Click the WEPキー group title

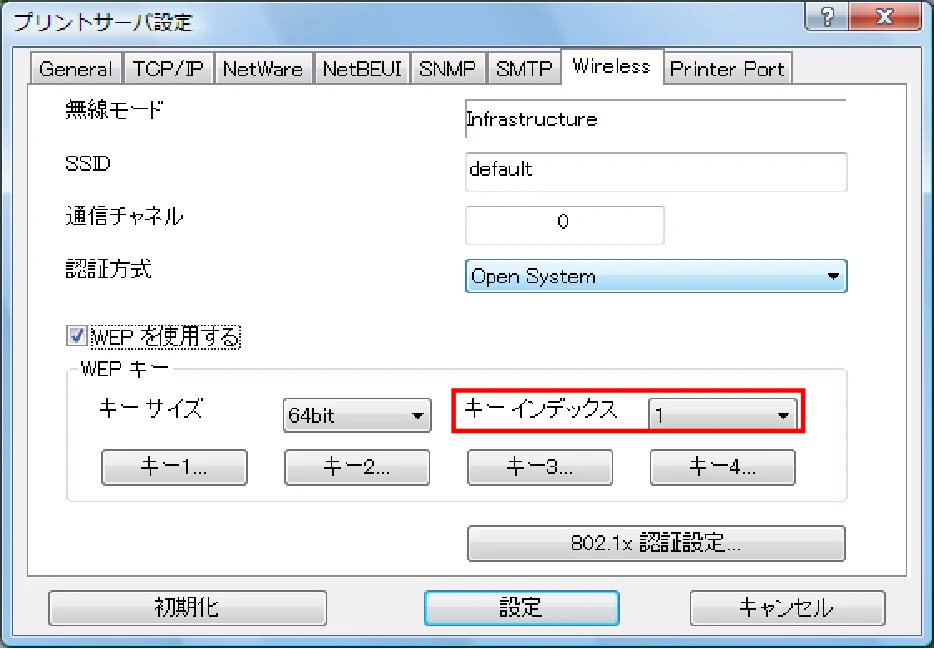coord(124,369)
